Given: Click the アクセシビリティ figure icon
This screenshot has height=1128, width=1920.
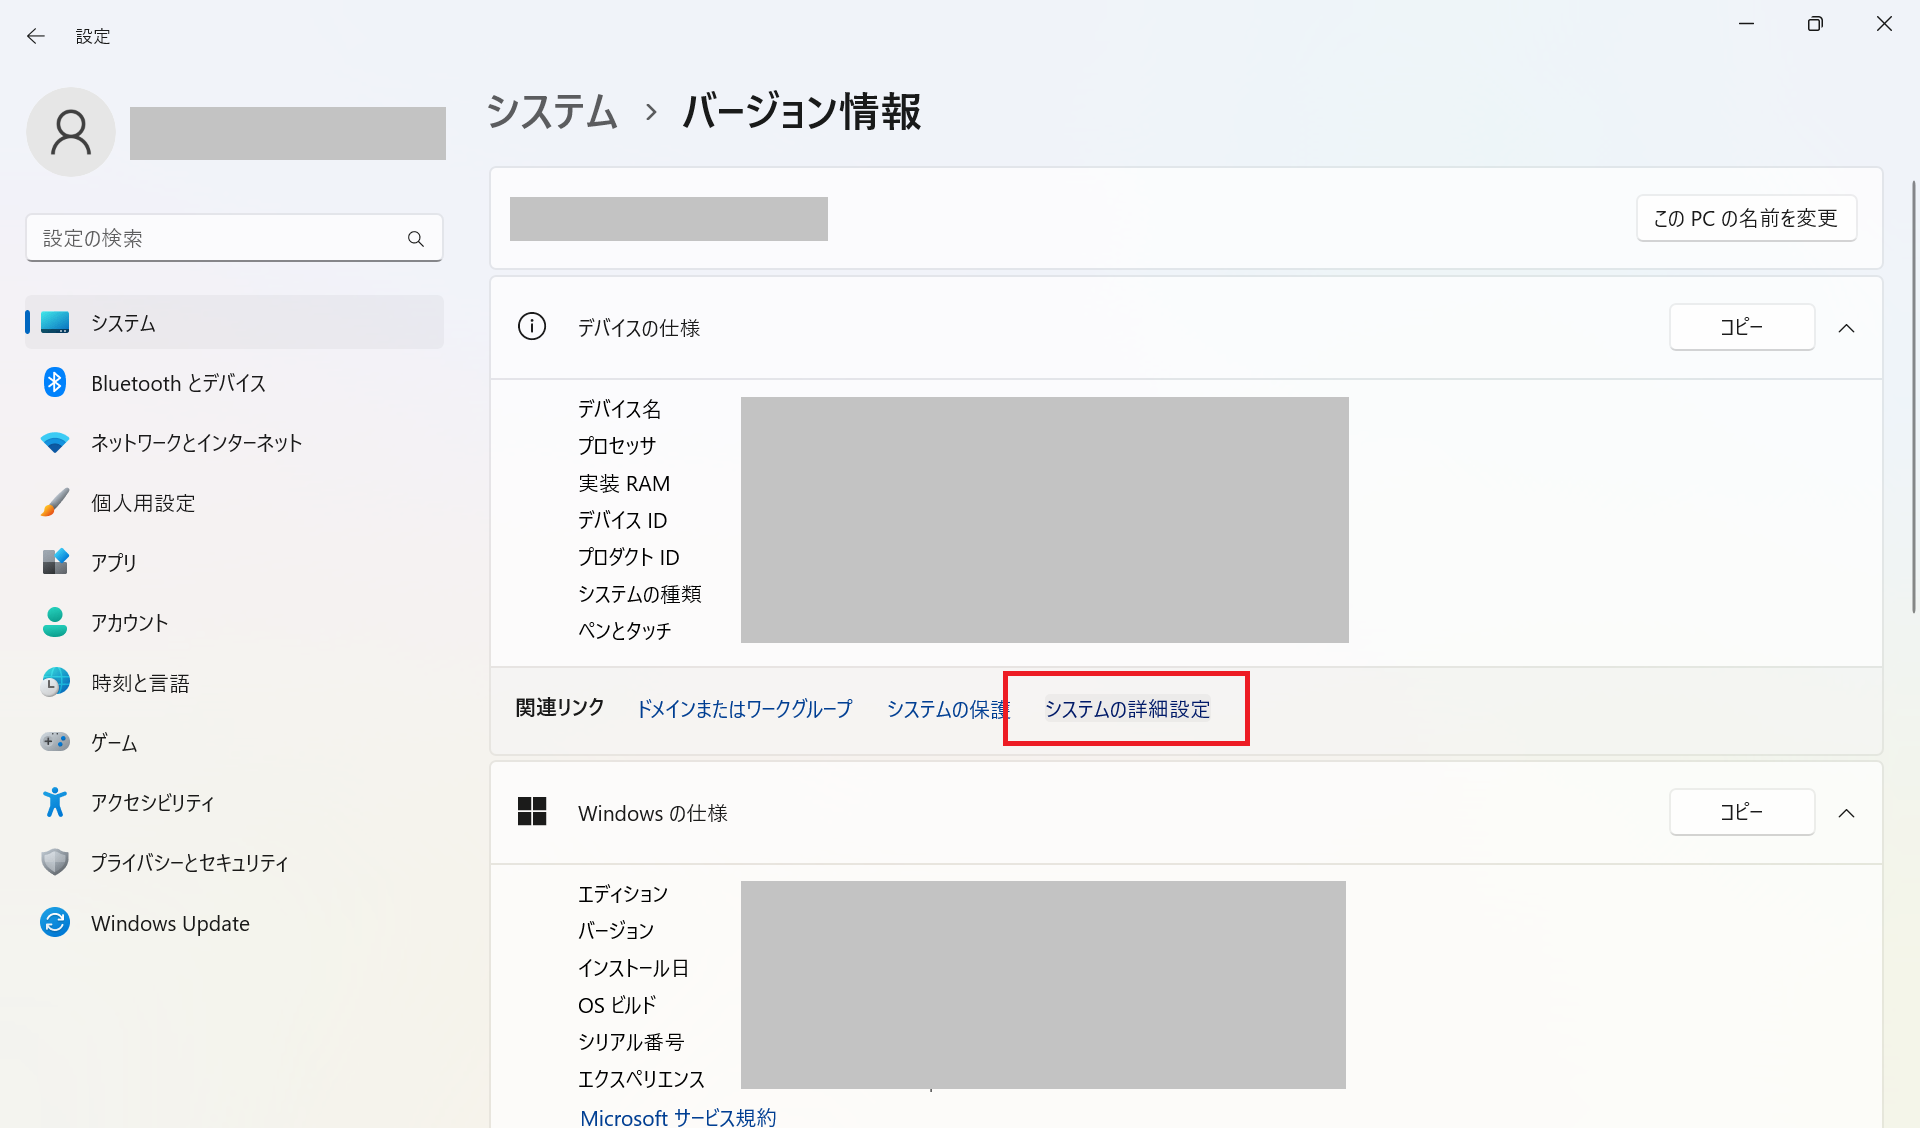Looking at the screenshot, I should coord(55,802).
